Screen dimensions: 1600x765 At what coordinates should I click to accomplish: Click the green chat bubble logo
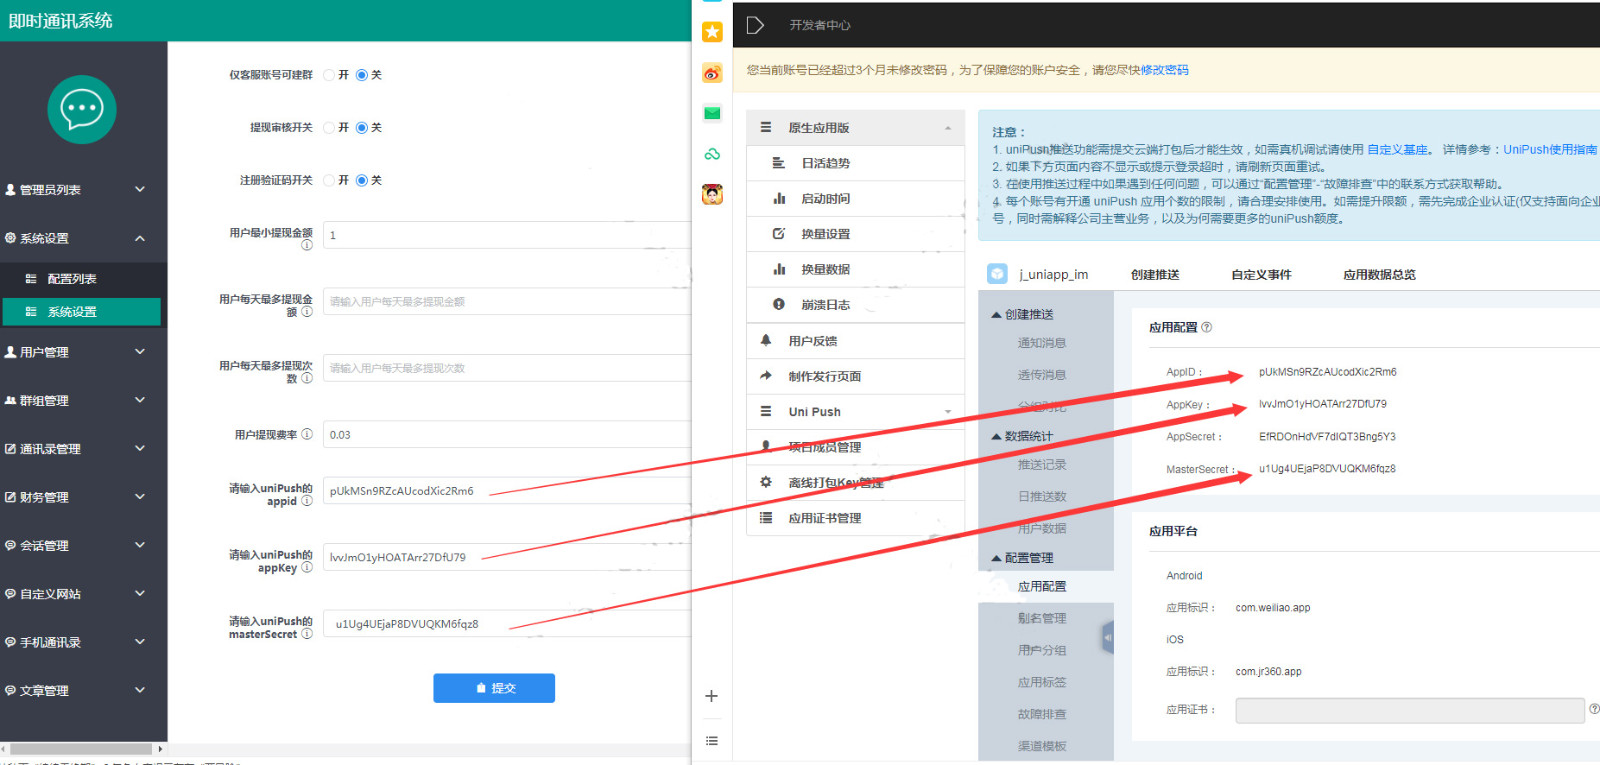point(82,109)
